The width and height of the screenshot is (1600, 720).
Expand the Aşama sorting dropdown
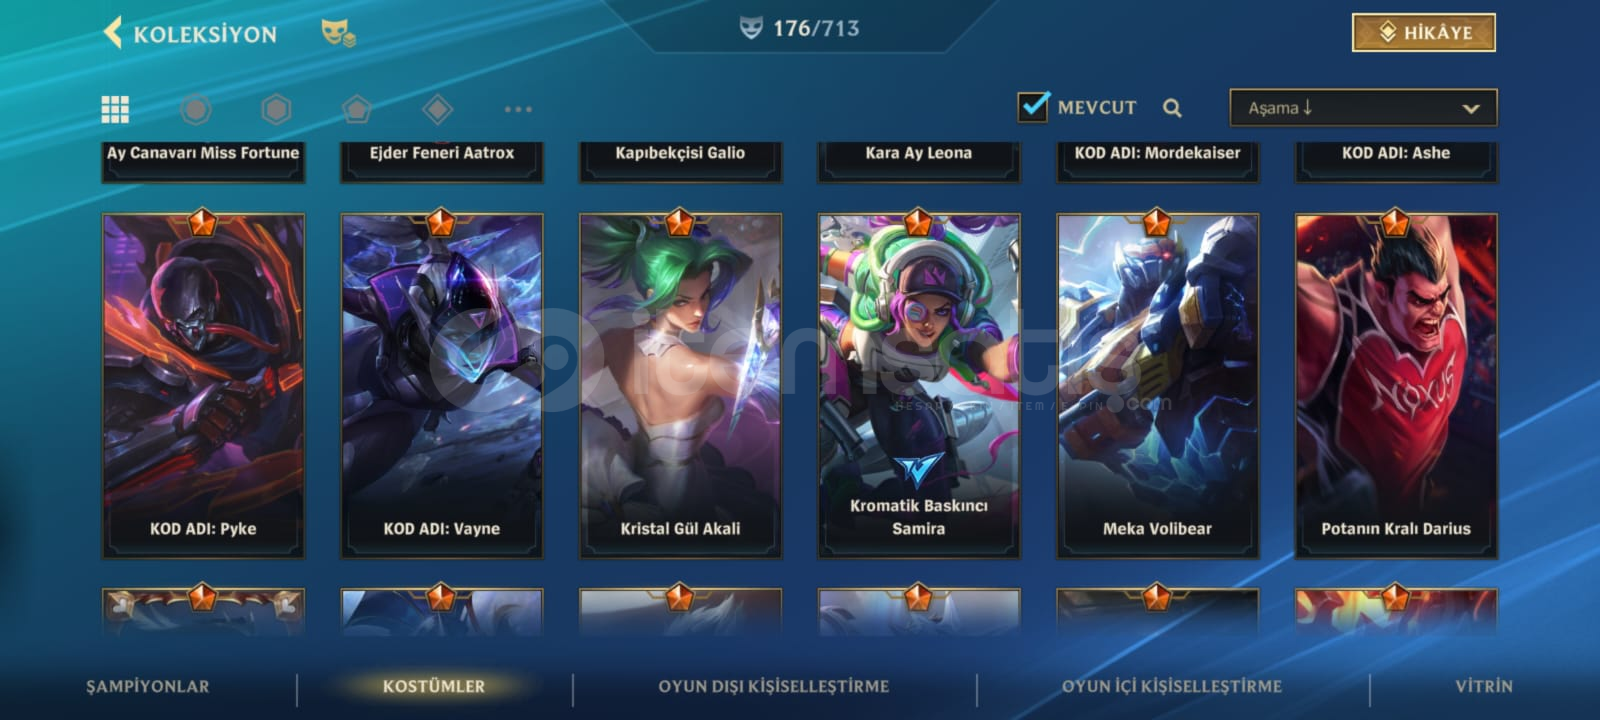(x=1363, y=108)
